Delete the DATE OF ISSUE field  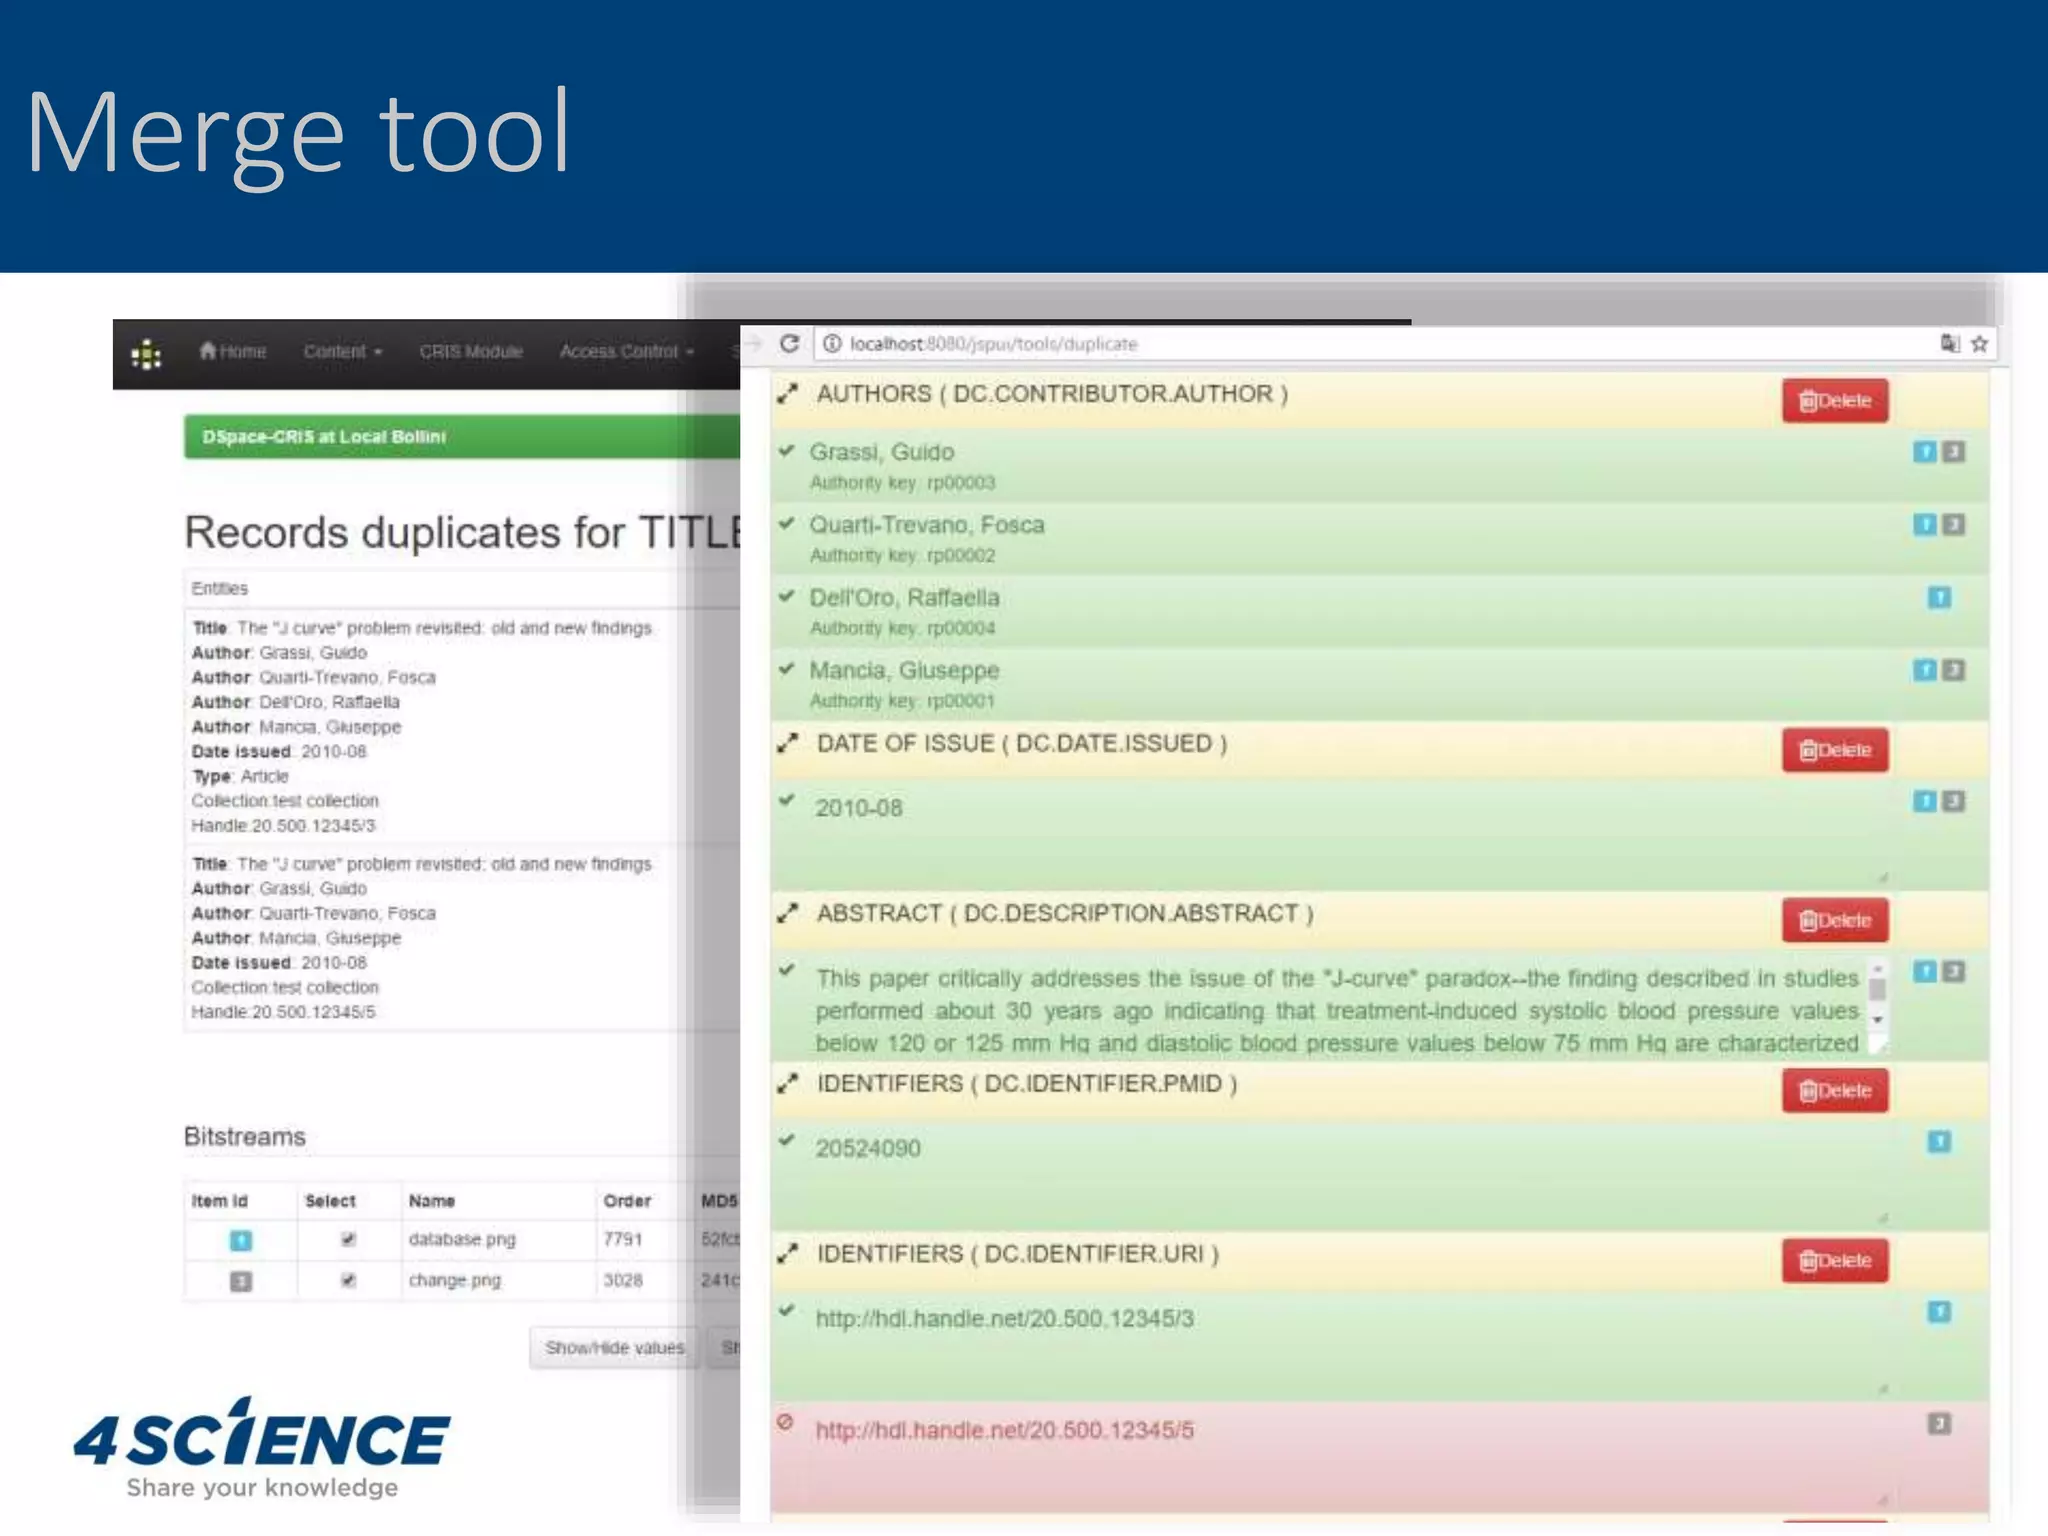pos(1835,750)
